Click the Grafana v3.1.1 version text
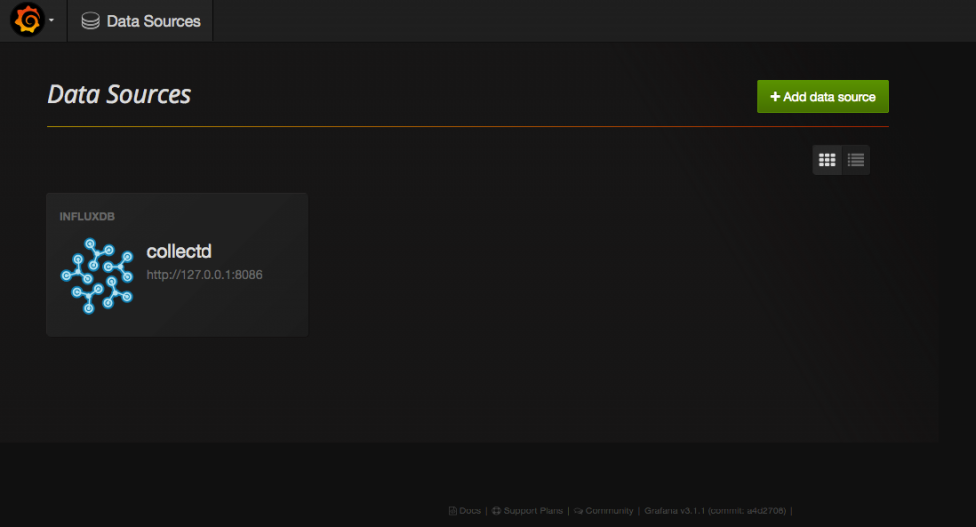Screen dimensions: 976x527 coord(715,511)
